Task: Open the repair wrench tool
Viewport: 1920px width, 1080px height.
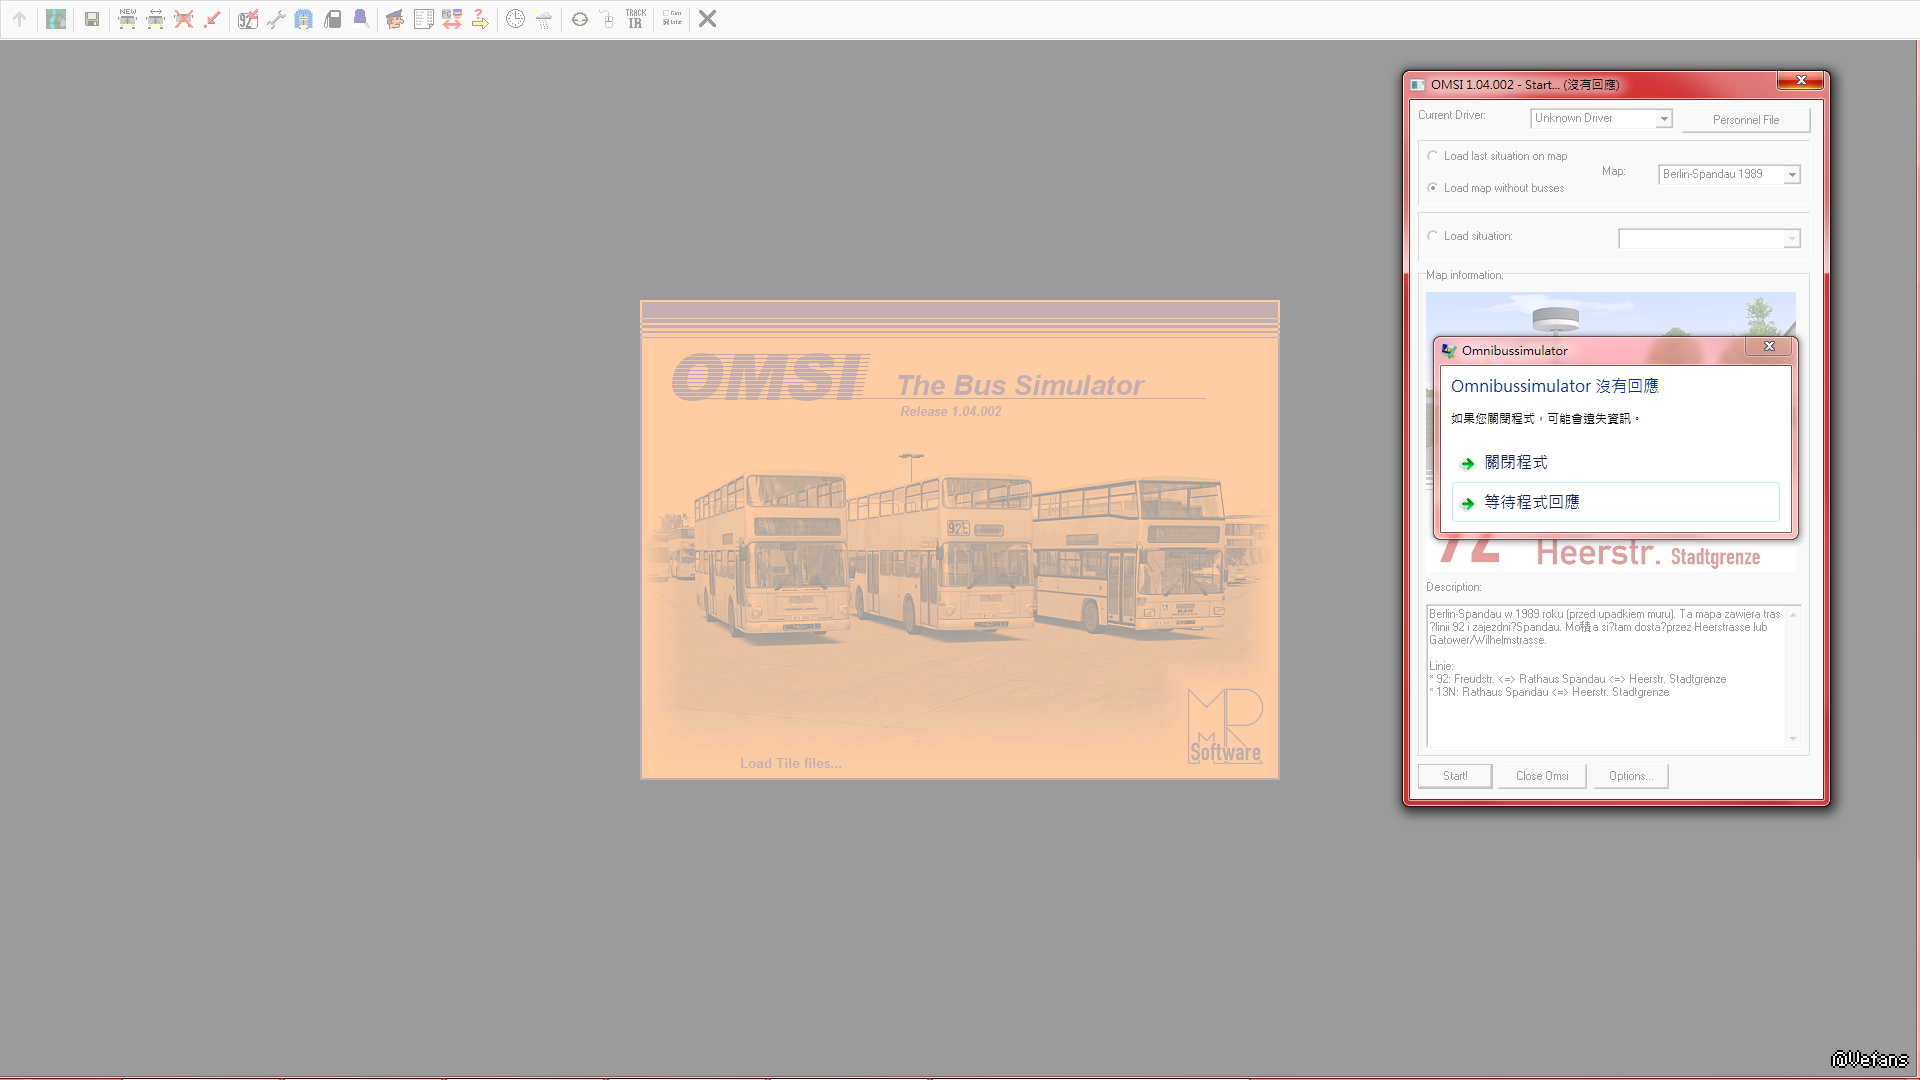Action: [276, 19]
